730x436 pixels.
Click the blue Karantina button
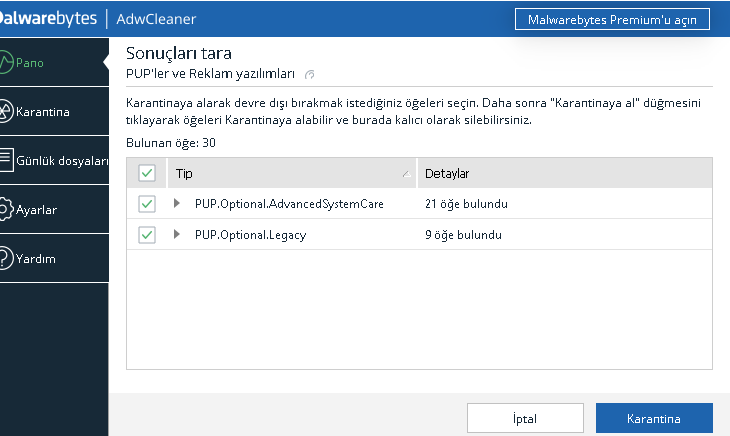click(653, 418)
